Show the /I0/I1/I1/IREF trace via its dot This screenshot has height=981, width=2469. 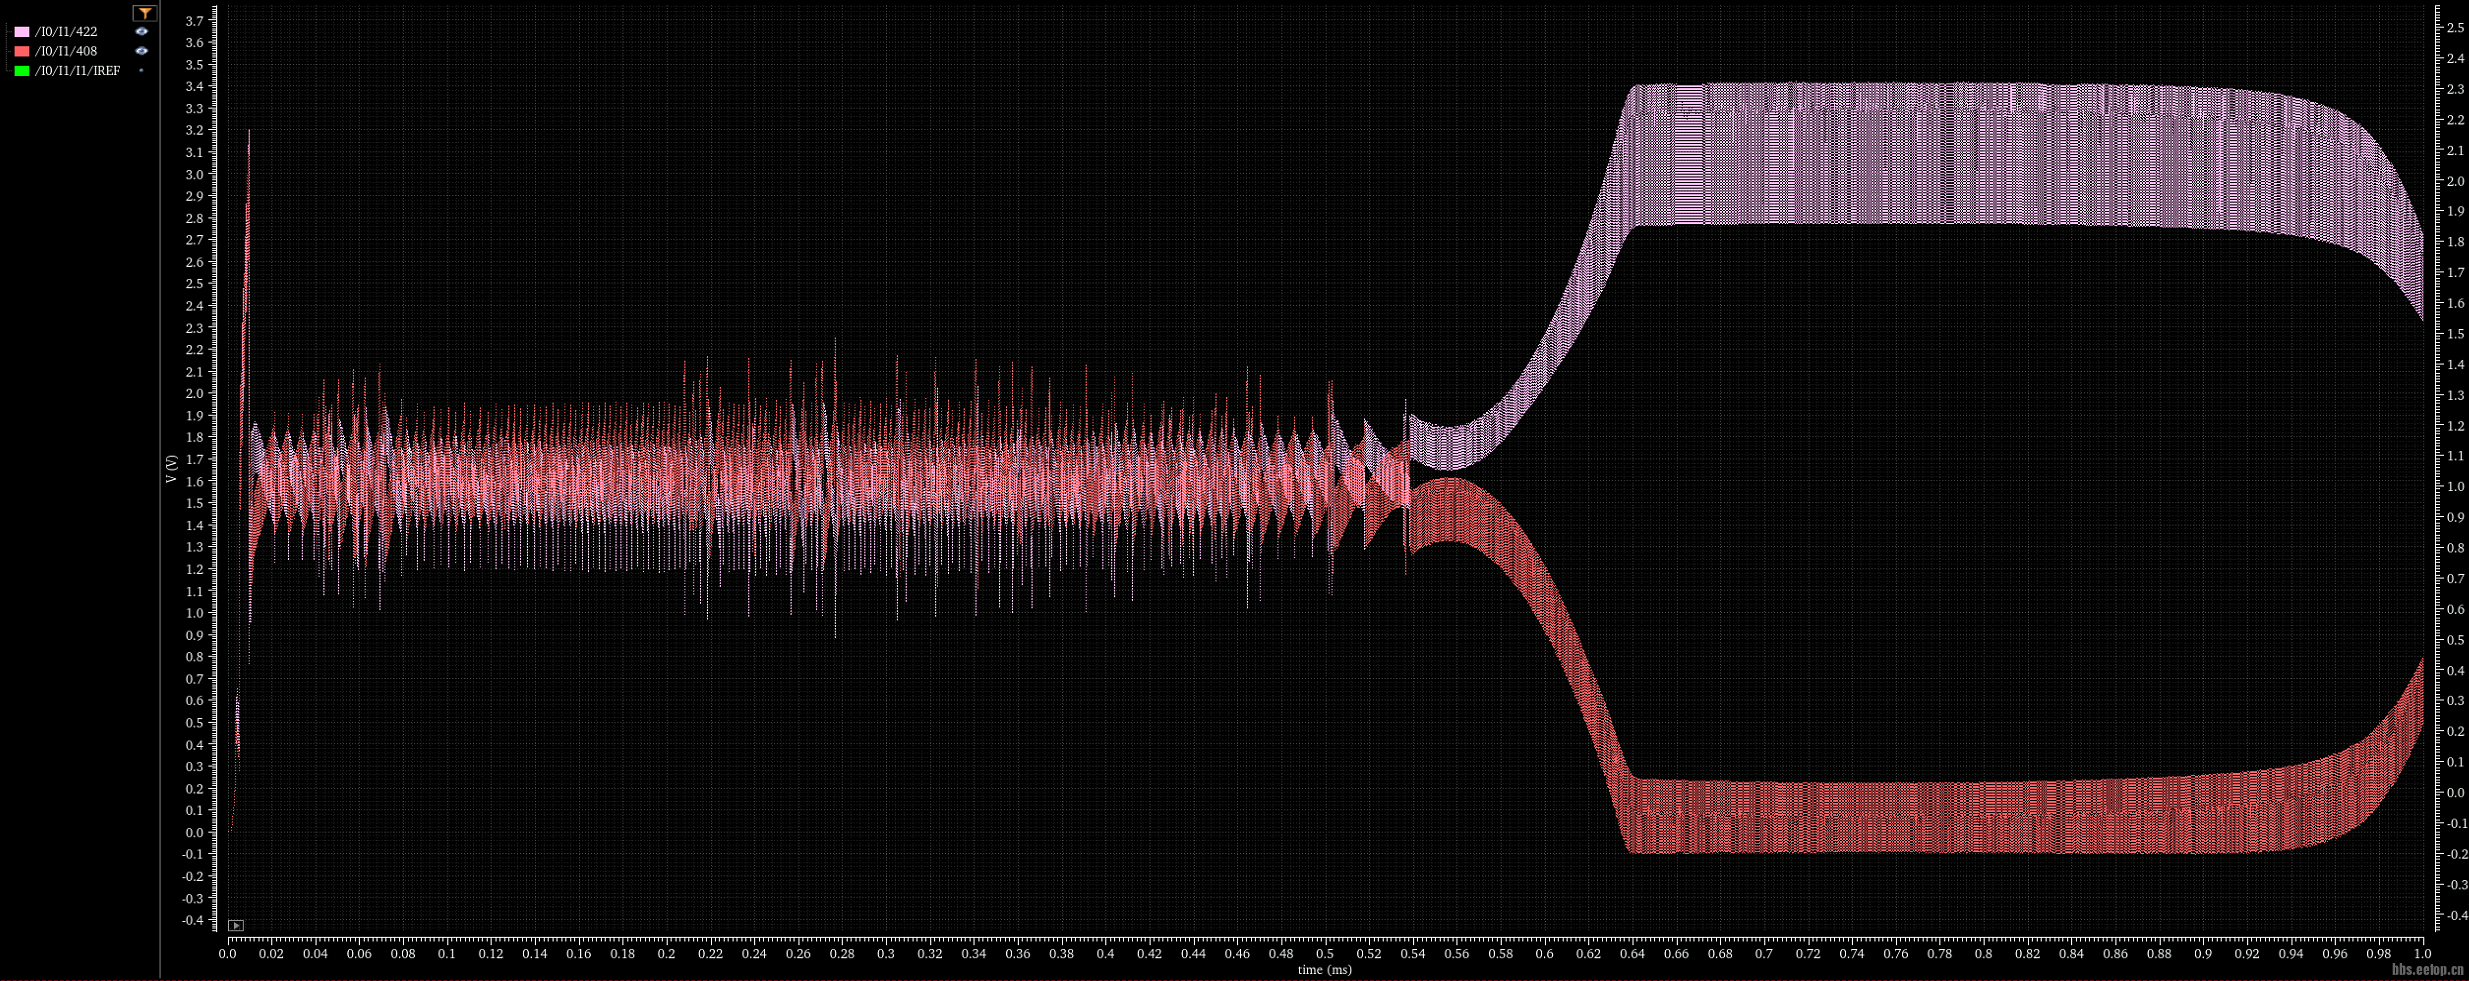(x=141, y=71)
